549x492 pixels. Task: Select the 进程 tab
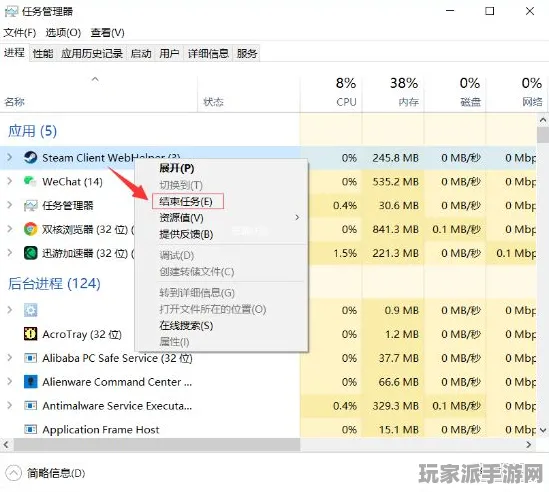click(x=14, y=53)
